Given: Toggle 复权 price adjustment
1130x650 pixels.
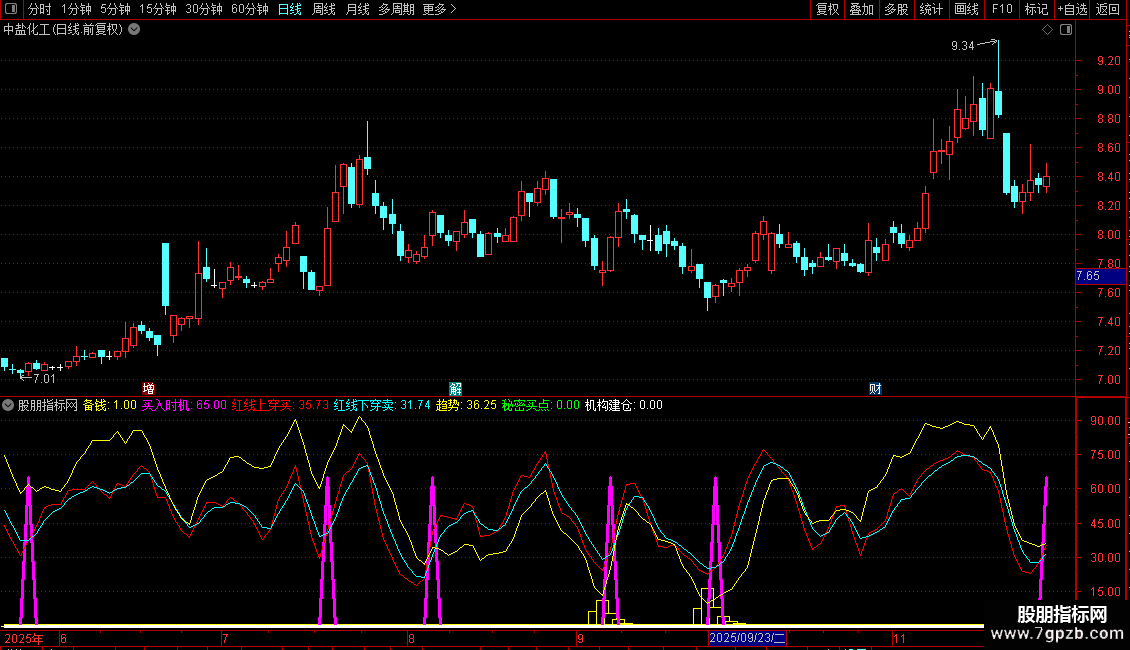Looking at the screenshot, I should [x=827, y=10].
